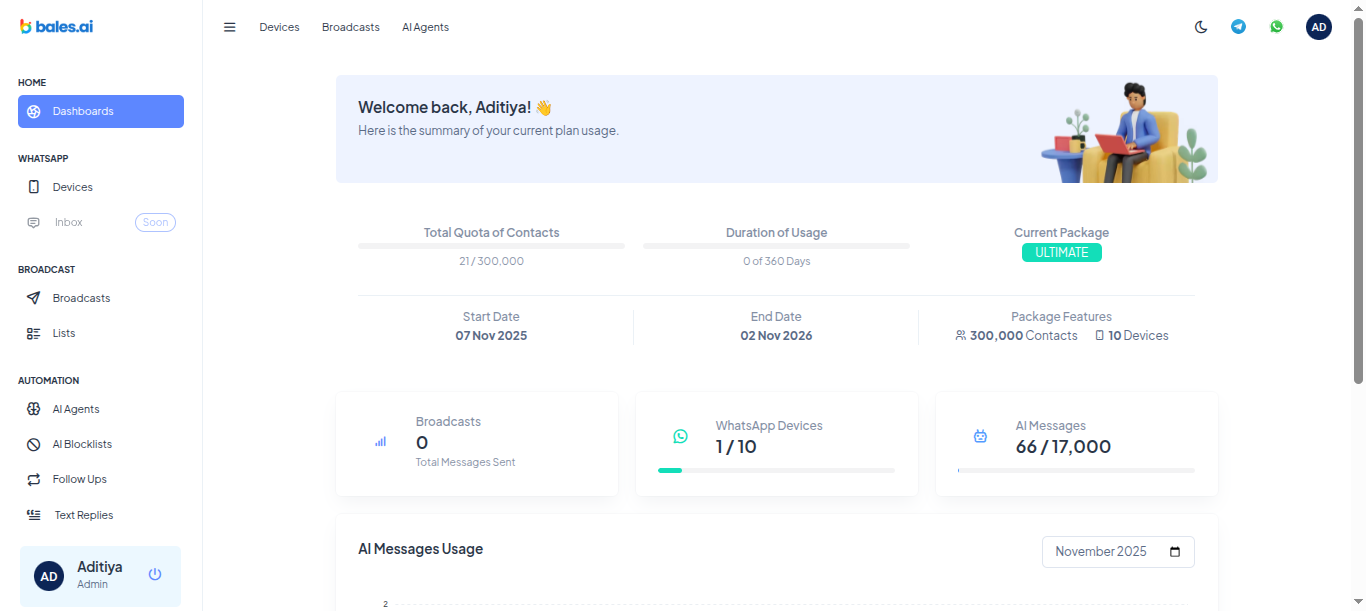The width and height of the screenshot is (1366, 611).
Task: Click the Soon badge next to Inbox
Action: coord(155,222)
